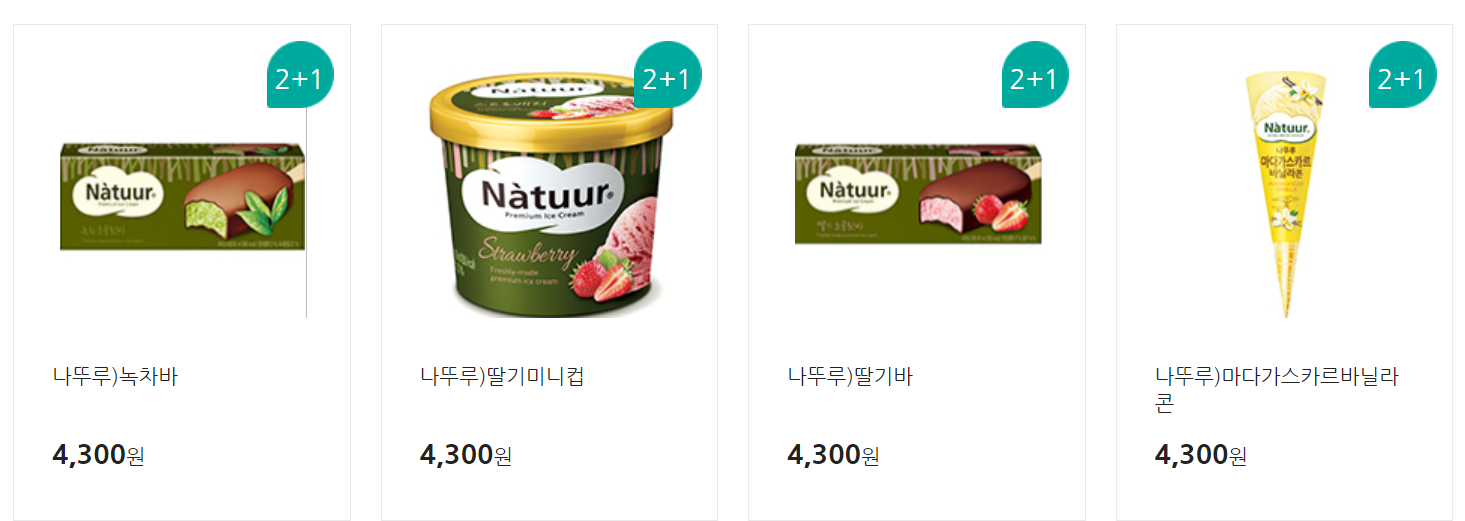This screenshot has height=521, width=1465.
Task: Select the 4,300원 price under 딸기바
Action: (833, 455)
